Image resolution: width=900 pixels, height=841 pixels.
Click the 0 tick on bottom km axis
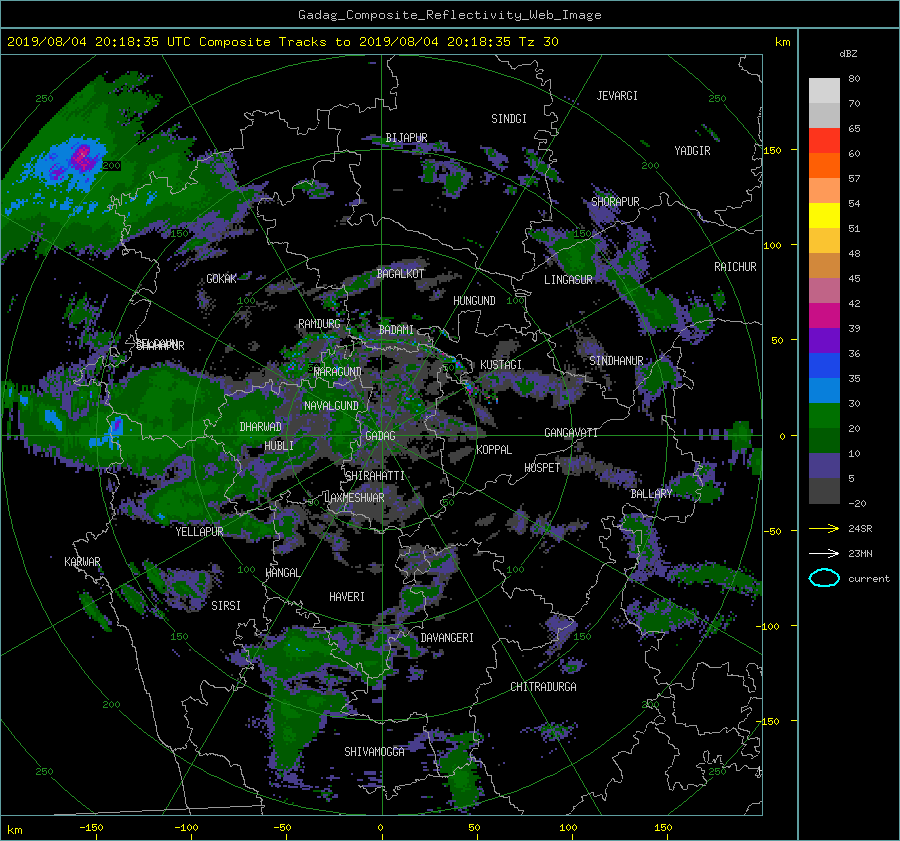381,828
